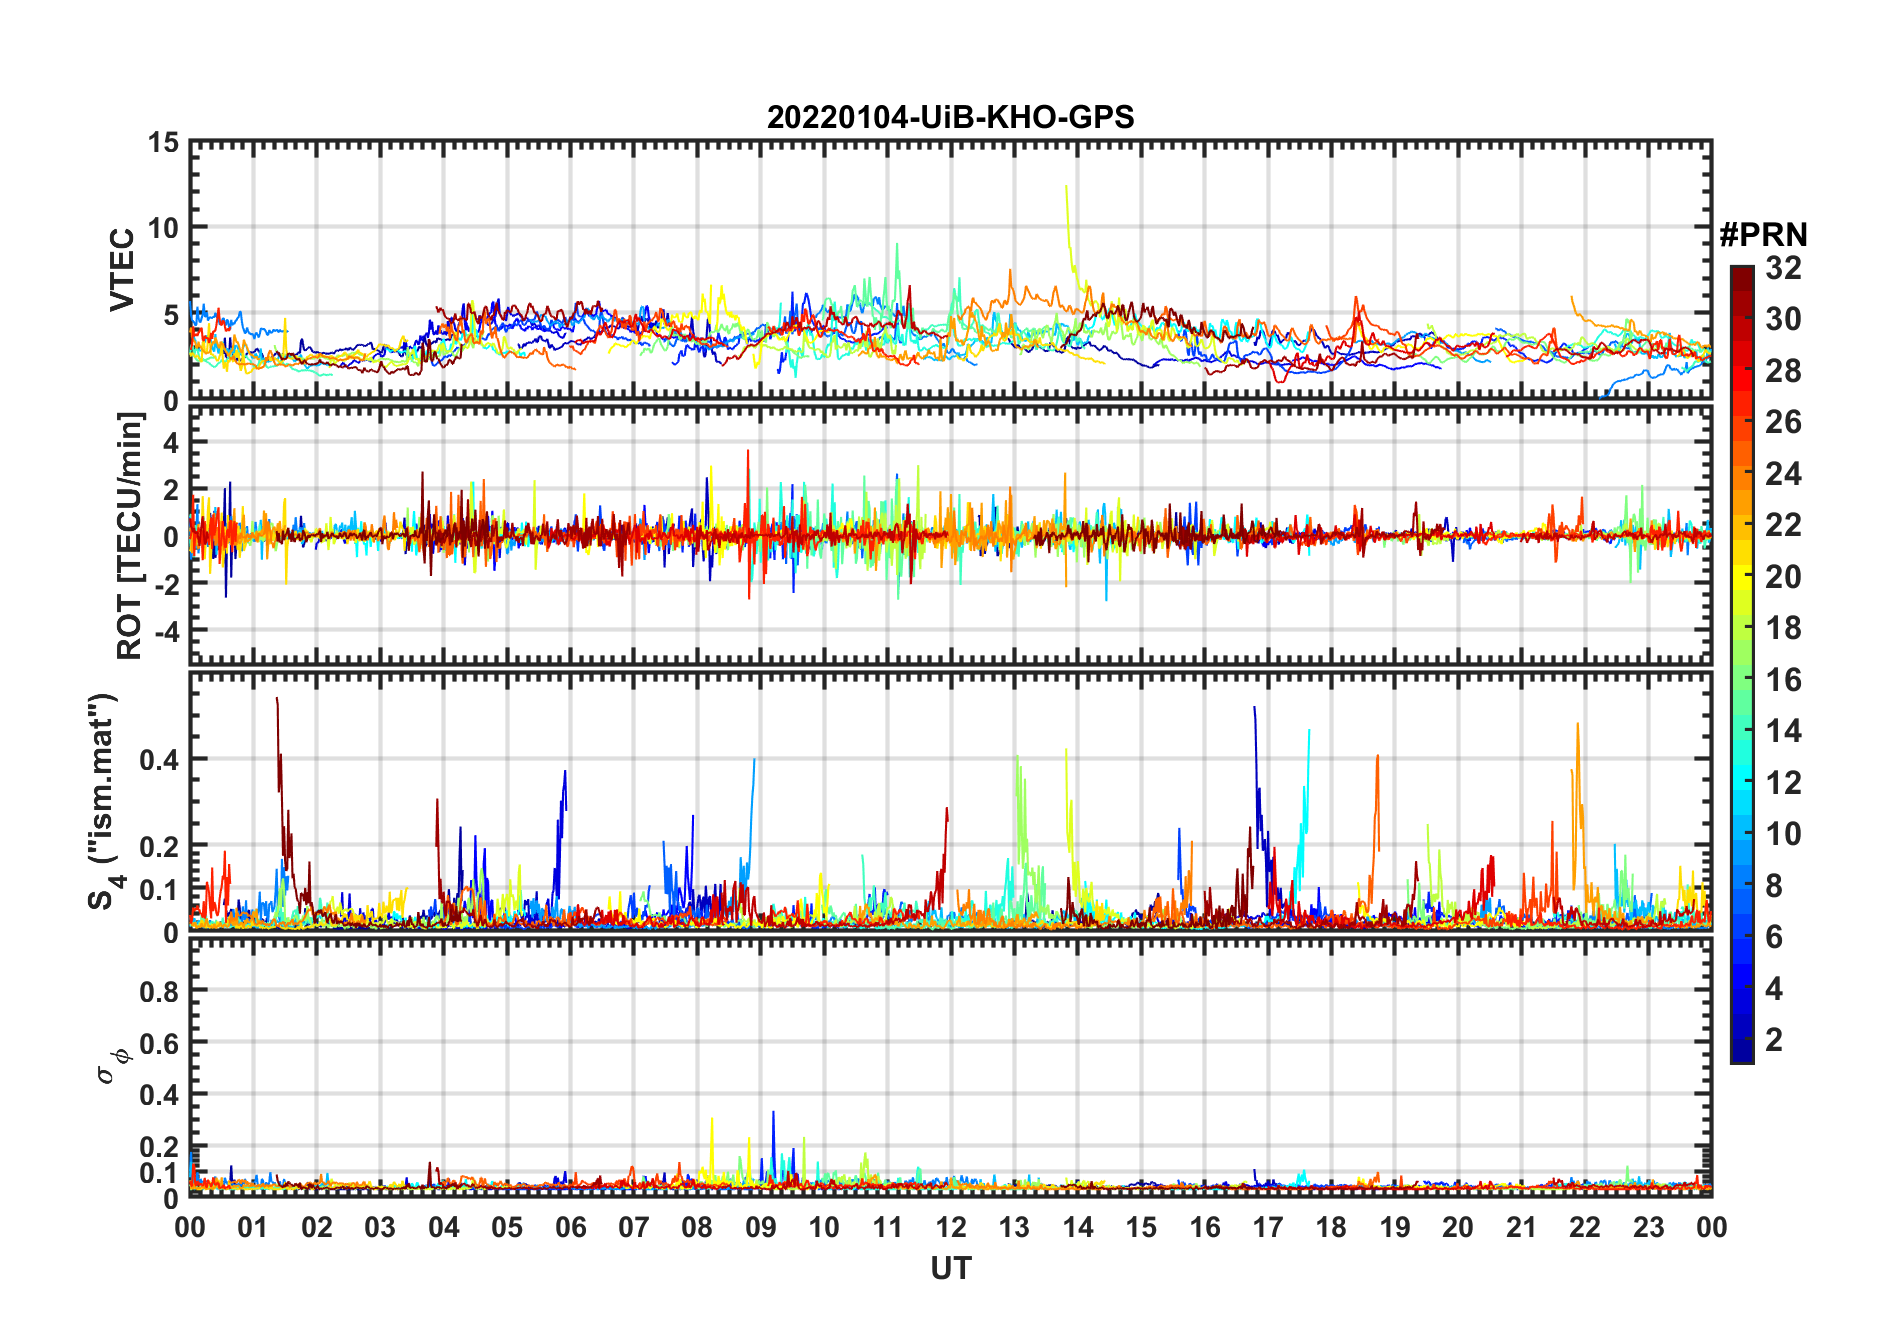Screen dimensions: 1902x1330
Task: Click the VTEC axis tick label 15
Action: click(x=164, y=143)
